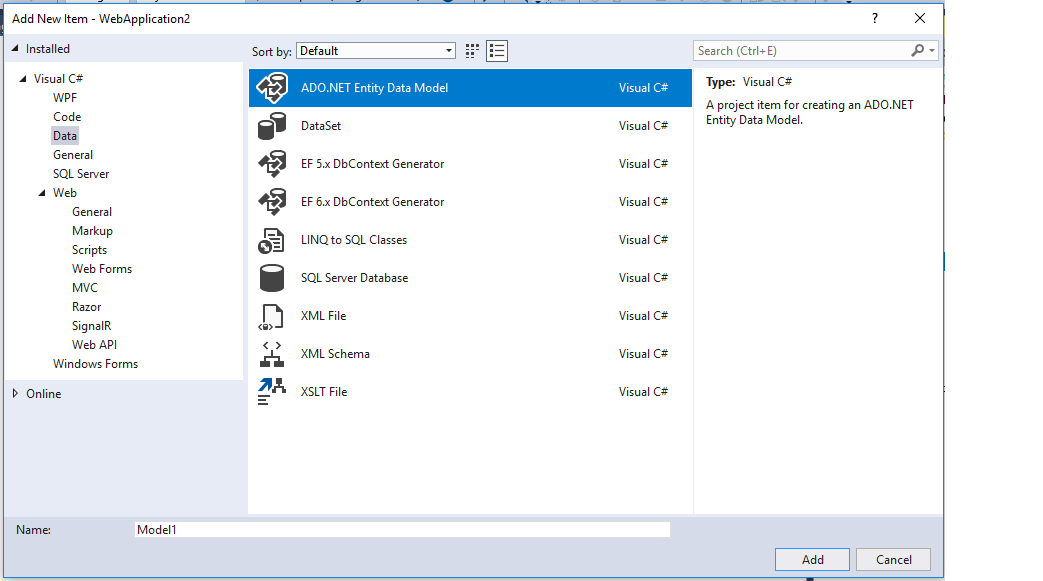The image size is (1043, 581).
Task: Click the Name input field
Action: point(402,530)
